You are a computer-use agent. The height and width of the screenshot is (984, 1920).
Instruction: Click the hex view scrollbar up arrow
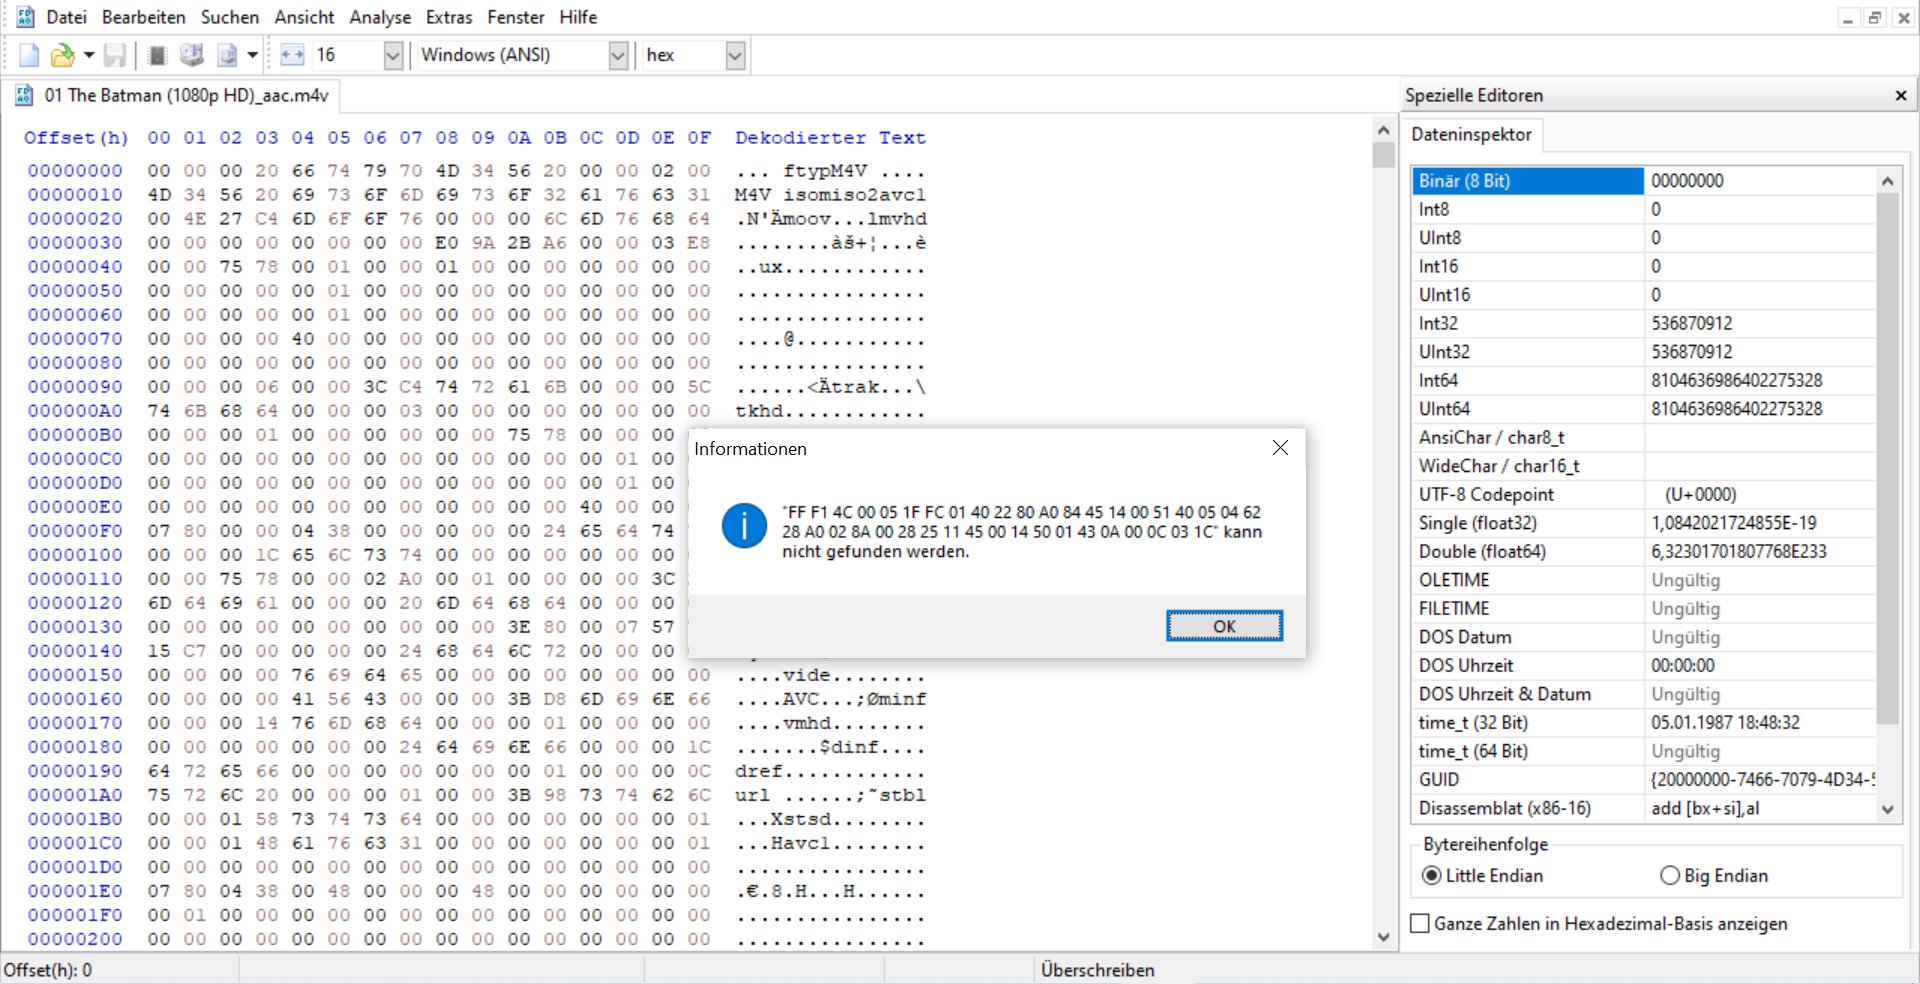(1384, 130)
